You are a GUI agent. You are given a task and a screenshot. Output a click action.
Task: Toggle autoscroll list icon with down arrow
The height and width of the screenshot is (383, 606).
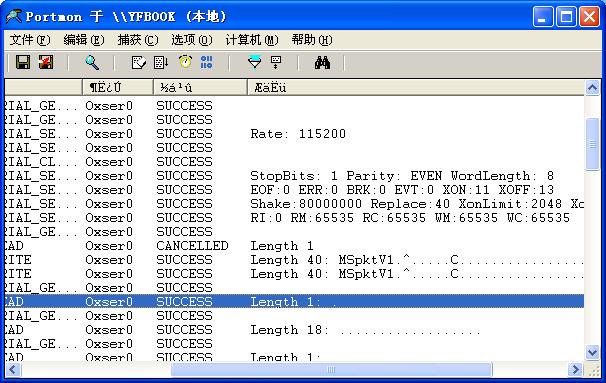coord(161,62)
